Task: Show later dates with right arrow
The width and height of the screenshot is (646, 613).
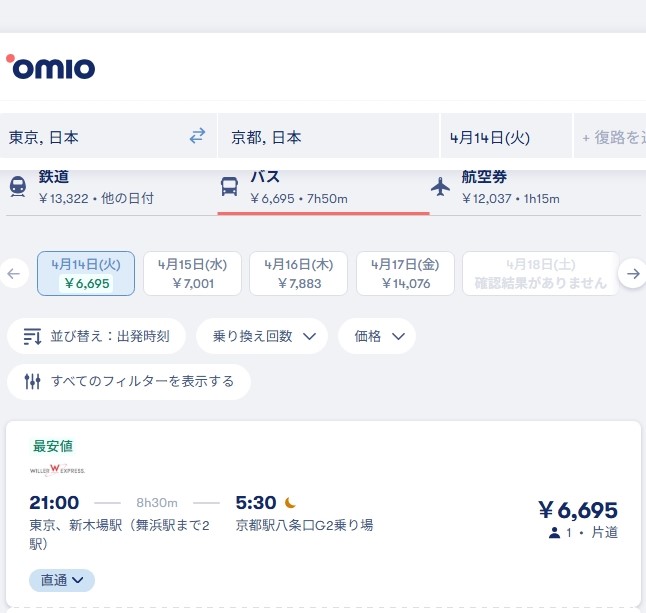Action: click(632, 273)
